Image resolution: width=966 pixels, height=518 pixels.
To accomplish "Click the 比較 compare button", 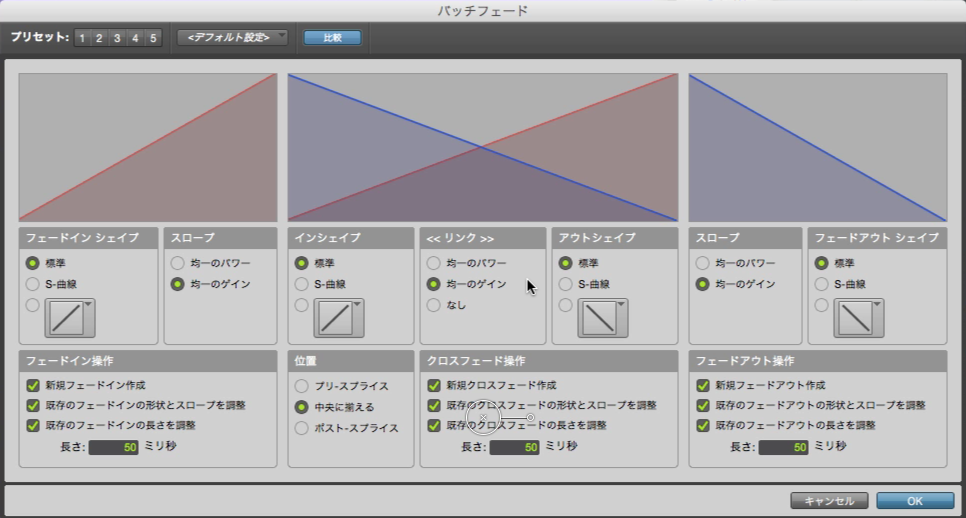I will pos(333,38).
